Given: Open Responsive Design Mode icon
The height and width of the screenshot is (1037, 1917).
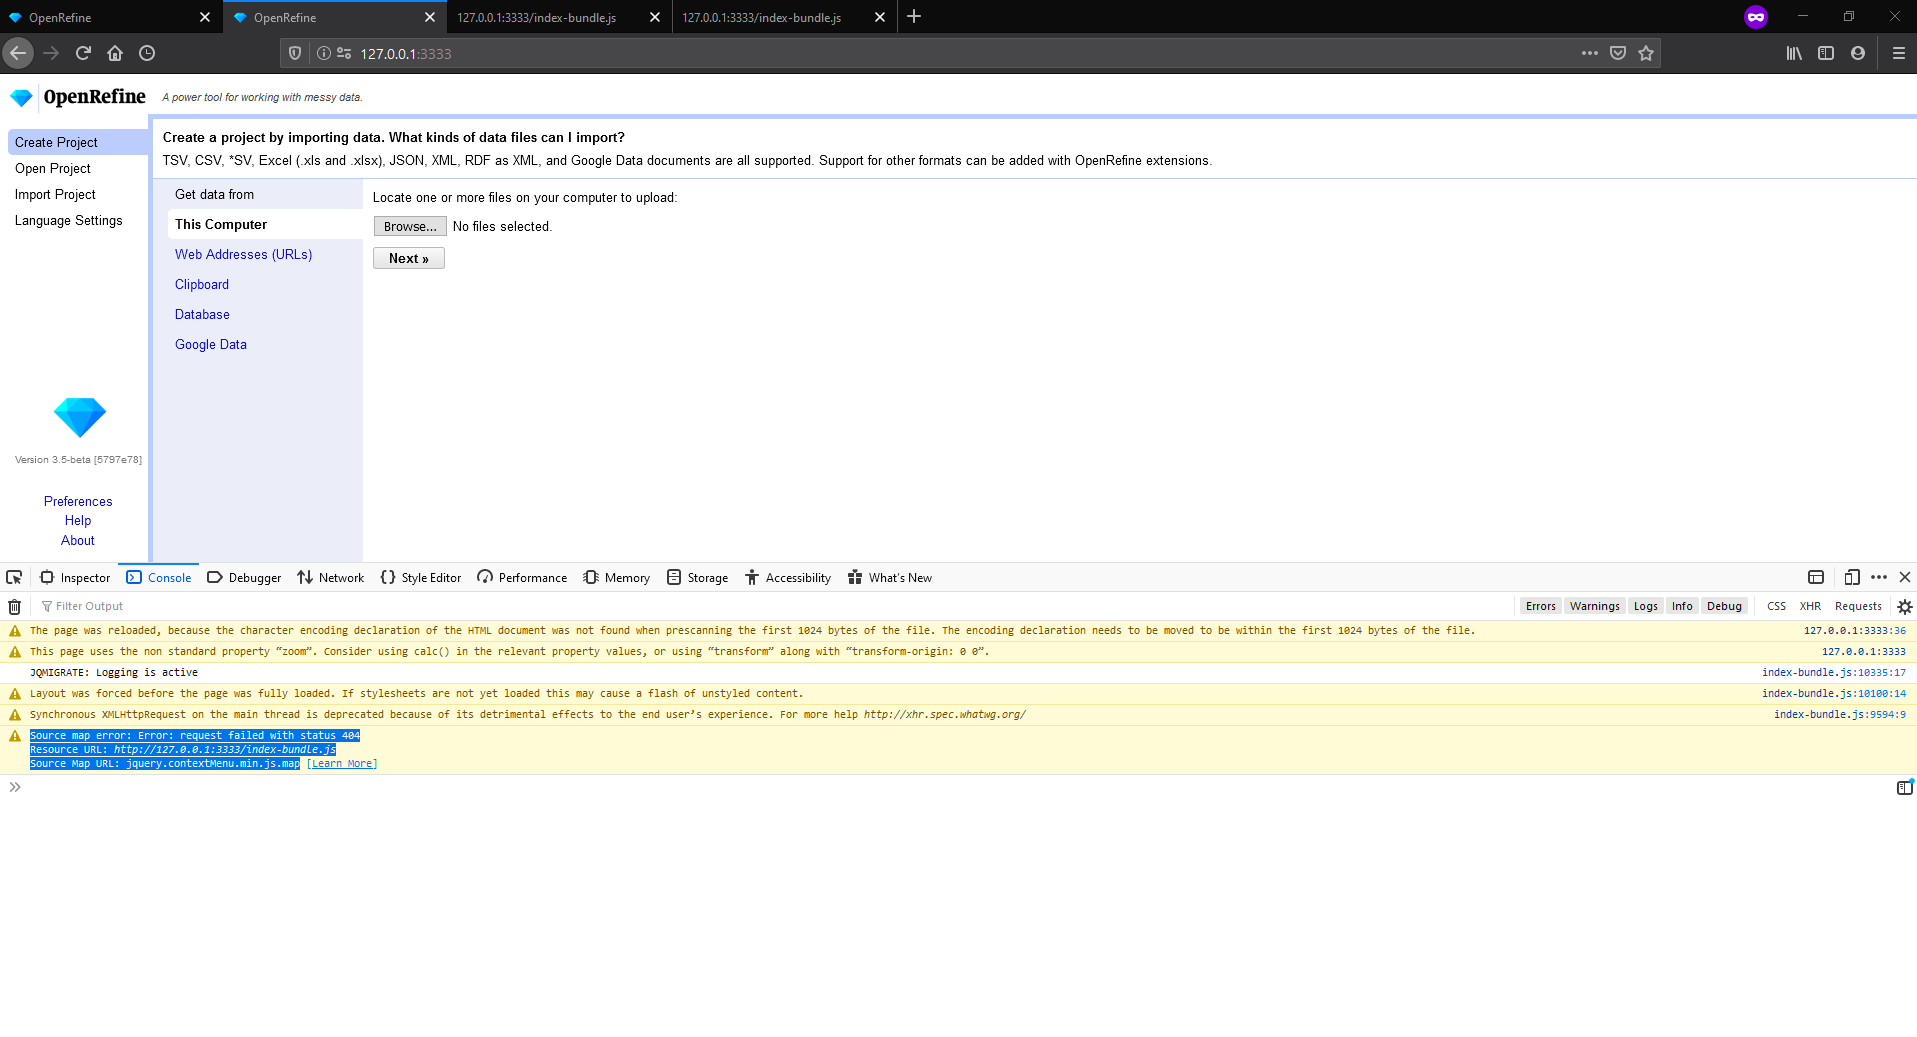Looking at the screenshot, I should coord(1852,577).
